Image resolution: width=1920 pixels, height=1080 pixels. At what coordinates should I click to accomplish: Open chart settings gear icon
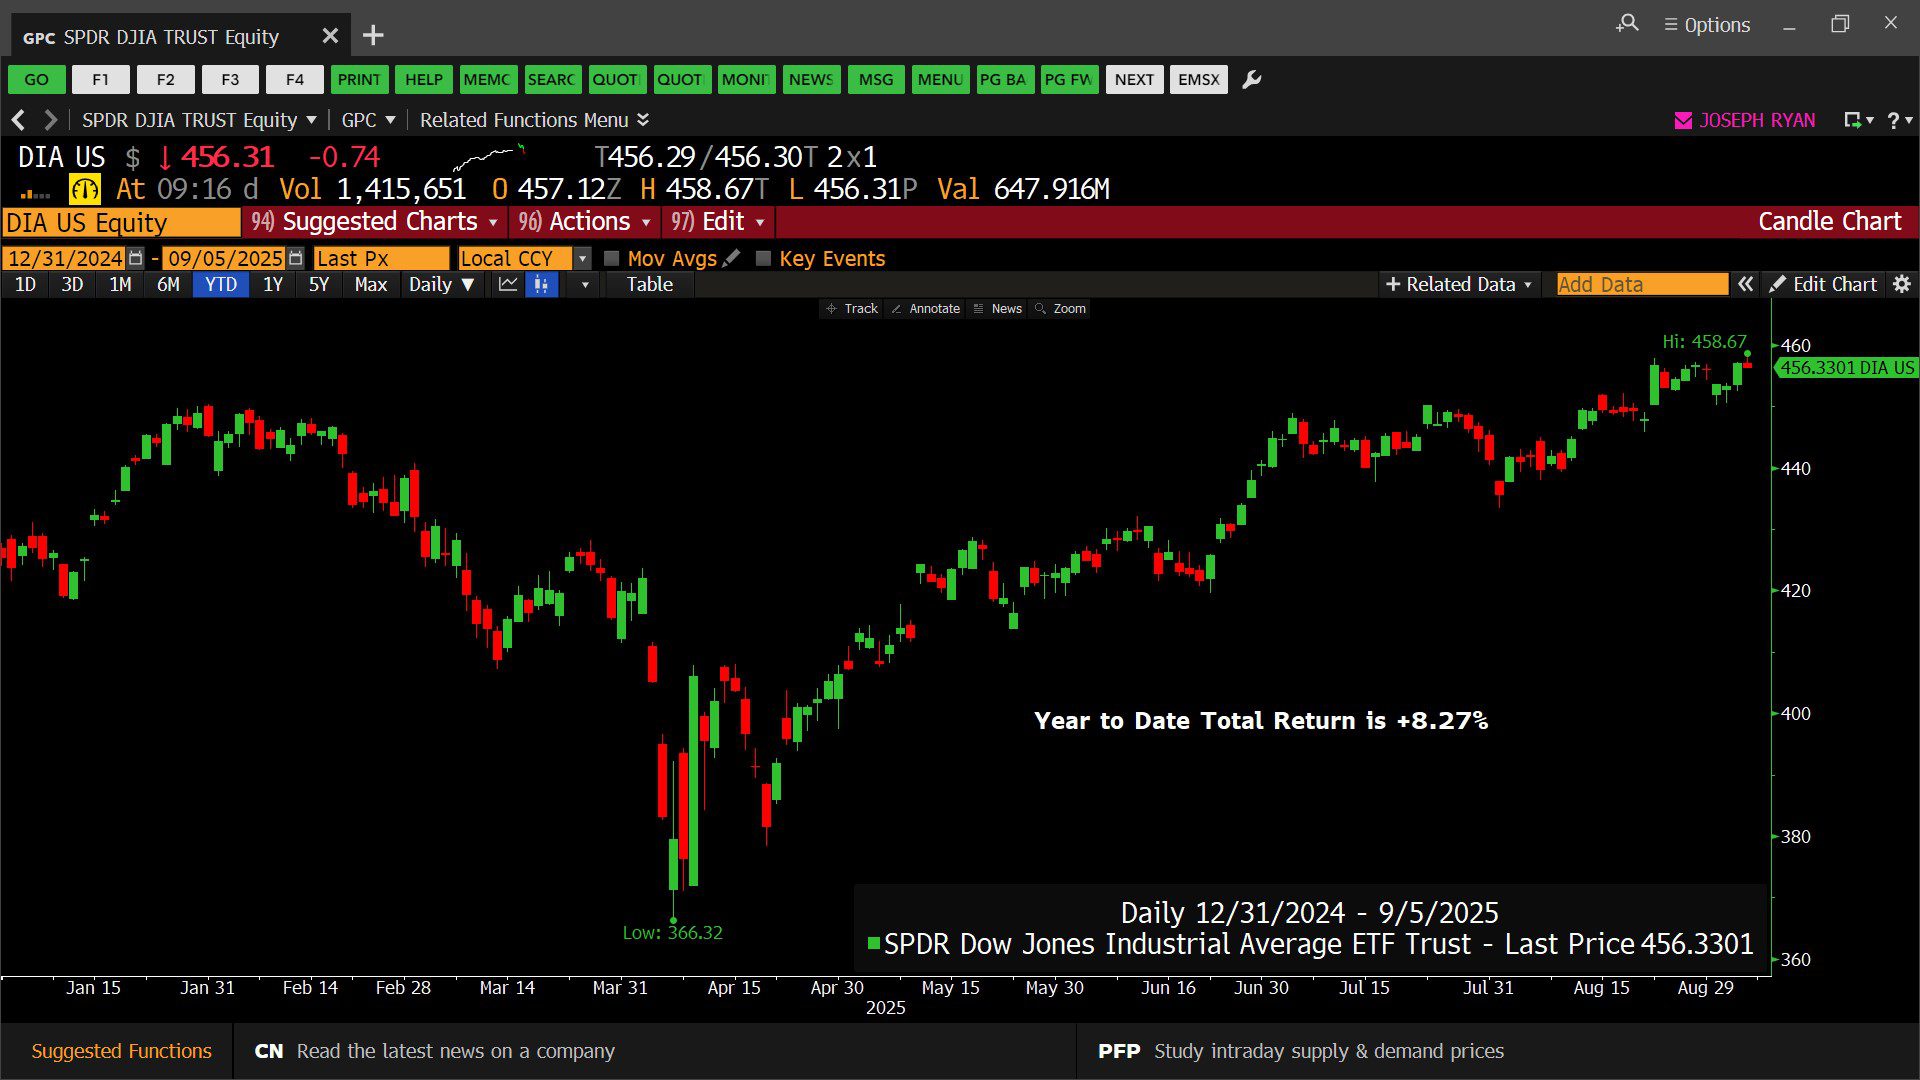coord(1902,285)
